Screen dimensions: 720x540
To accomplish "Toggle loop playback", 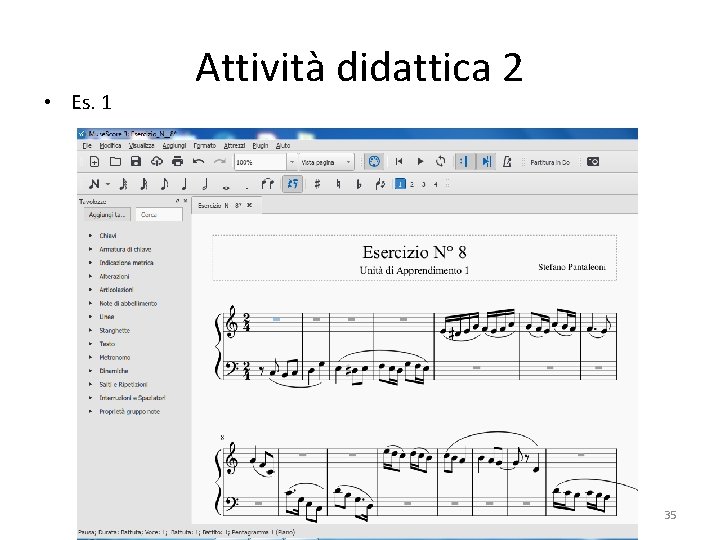I will 440,162.
